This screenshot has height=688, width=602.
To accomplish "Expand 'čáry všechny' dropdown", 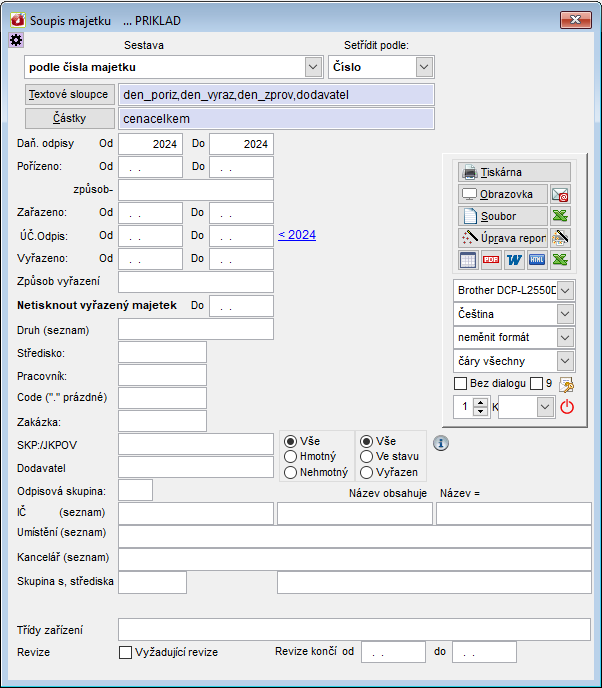I will [565, 361].
